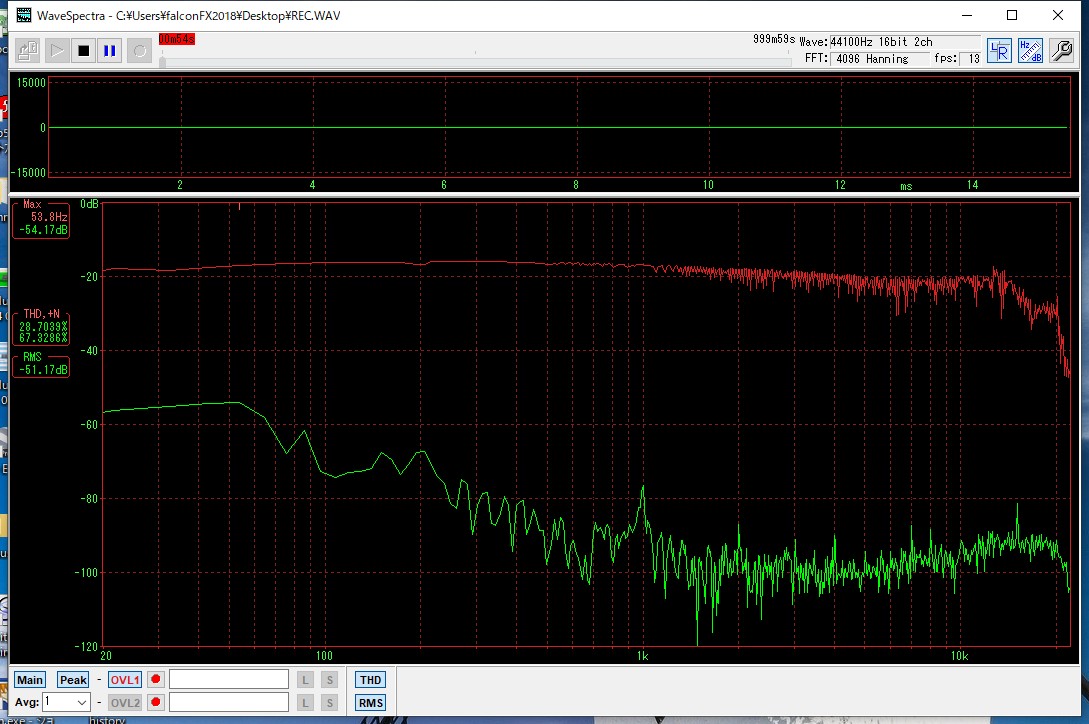Toggle the THD readout button
Viewport: 1089px width, 724px height.
click(370, 680)
